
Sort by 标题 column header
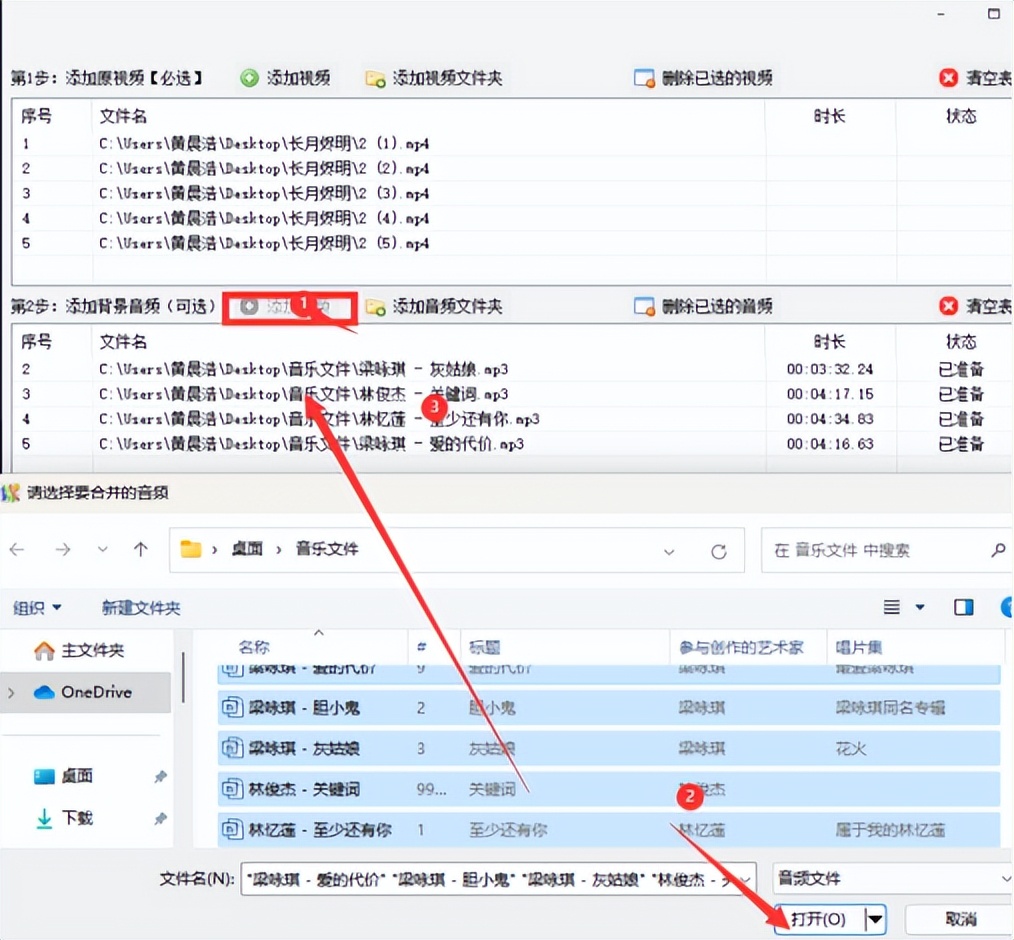point(485,647)
